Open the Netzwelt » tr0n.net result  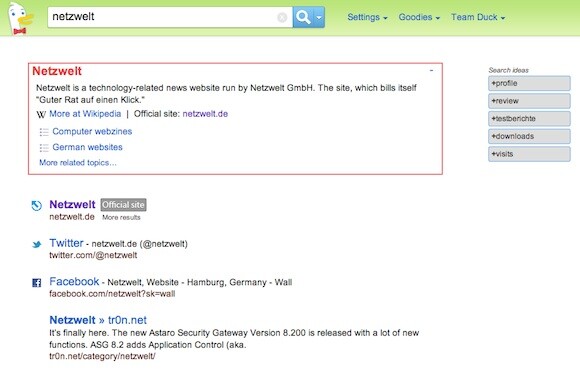(x=98, y=320)
